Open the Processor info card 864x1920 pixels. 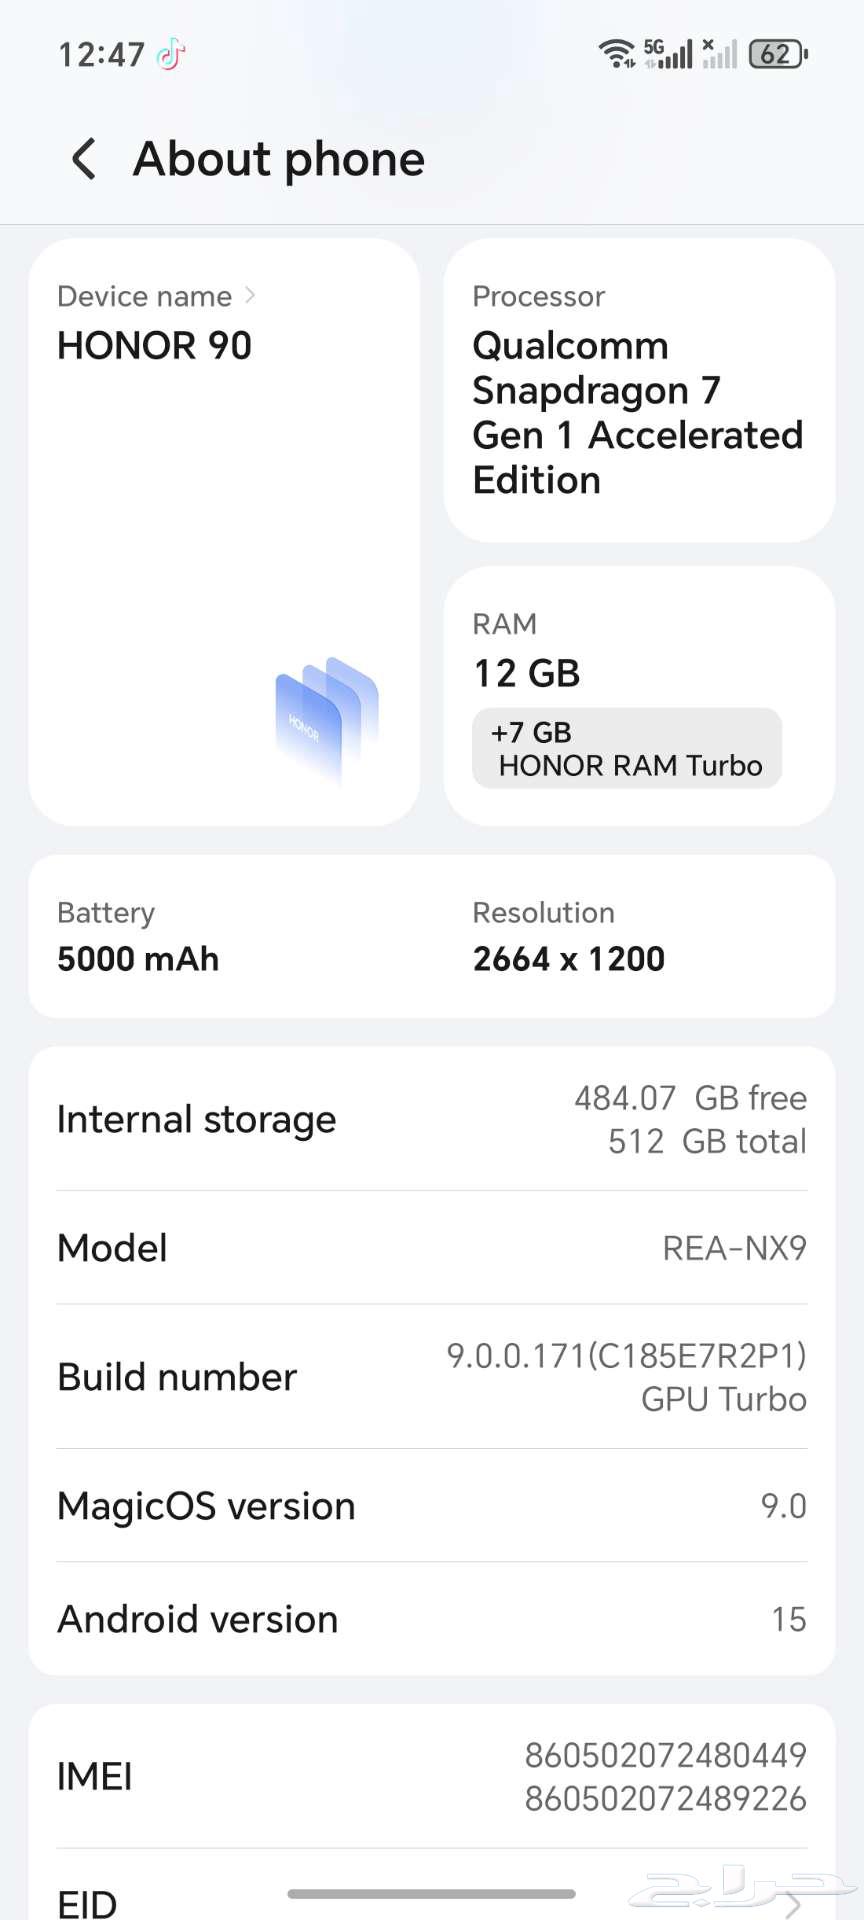pos(638,390)
